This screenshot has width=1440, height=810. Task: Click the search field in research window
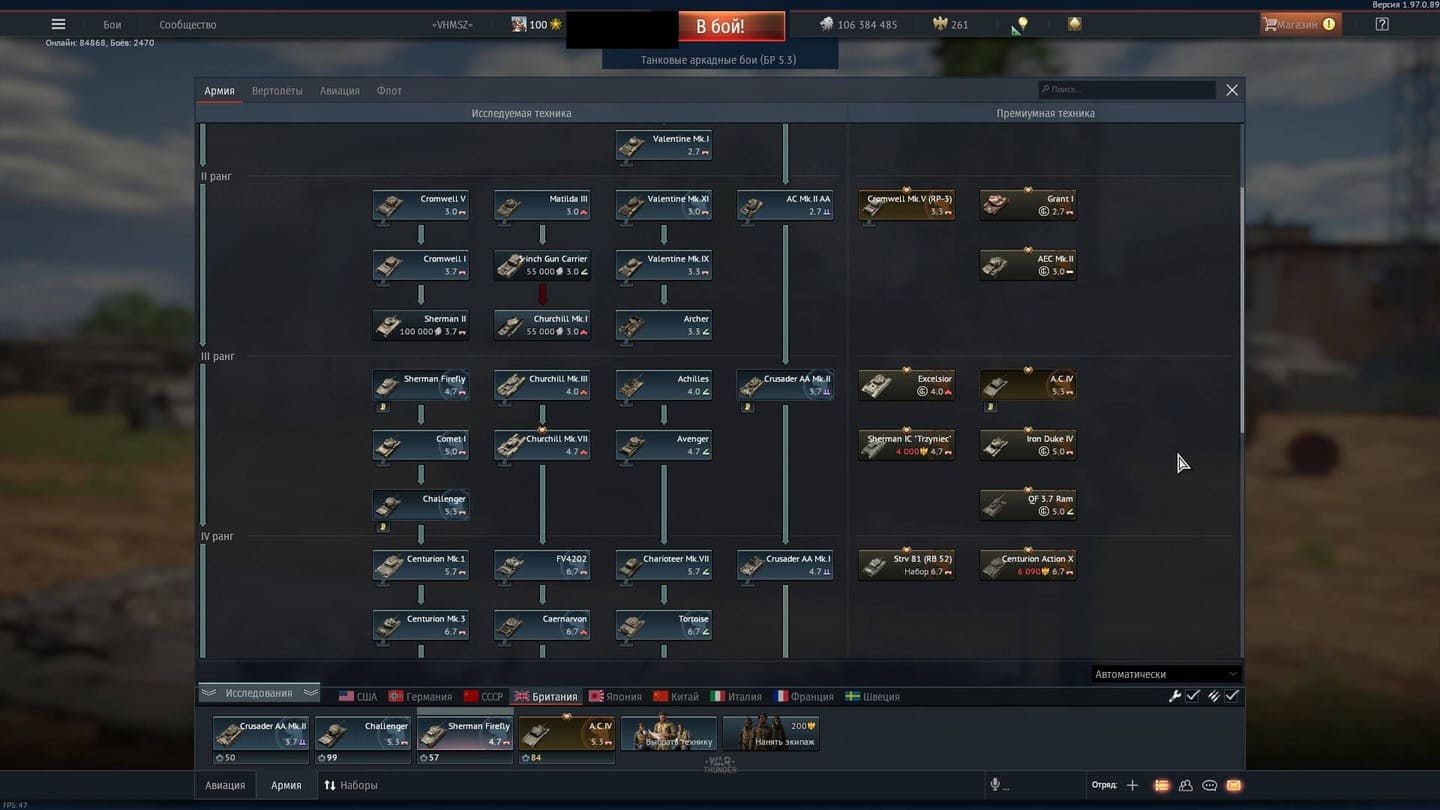click(1127, 90)
